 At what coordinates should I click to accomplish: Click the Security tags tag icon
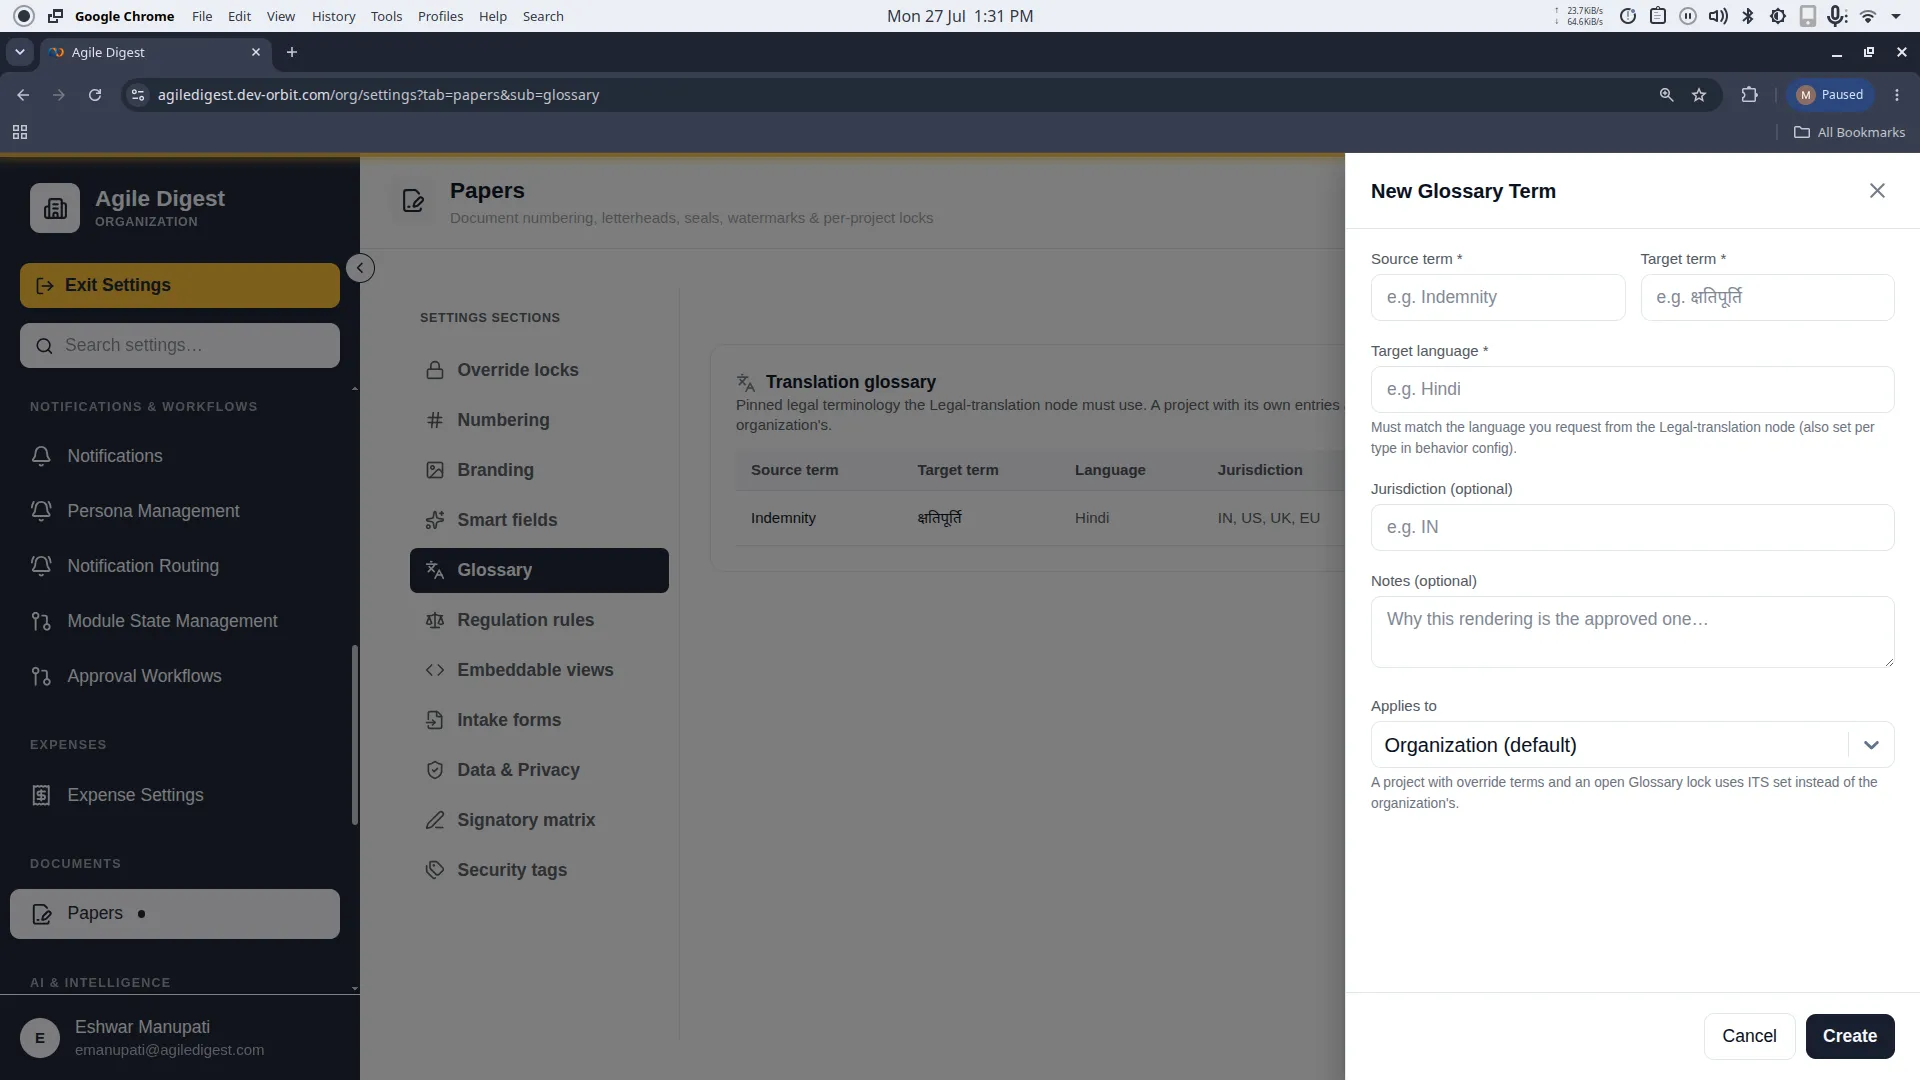(435, 870)
